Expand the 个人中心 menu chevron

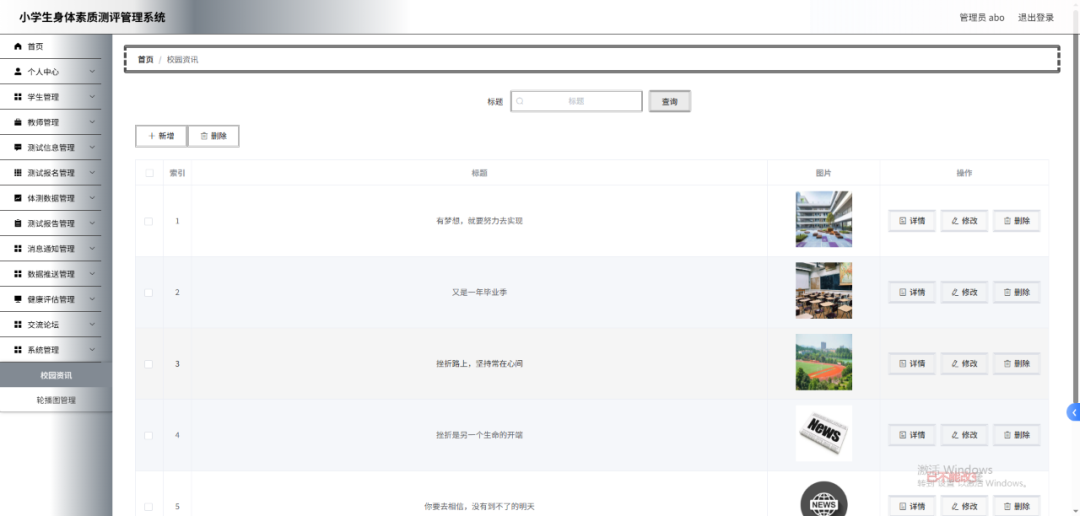[x=92, y=72]
